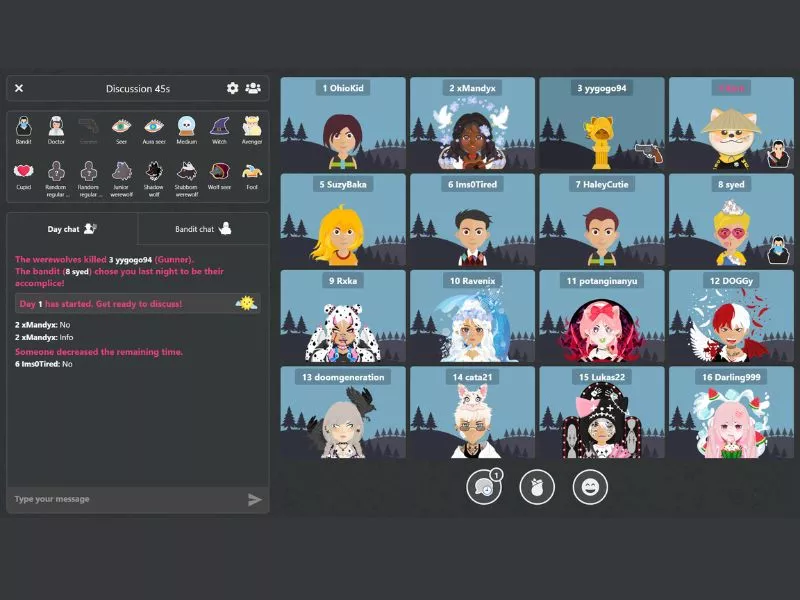Close the discussion panel with X
The width and height of the screenshot is (800, 600).
(x=19, y=88)
